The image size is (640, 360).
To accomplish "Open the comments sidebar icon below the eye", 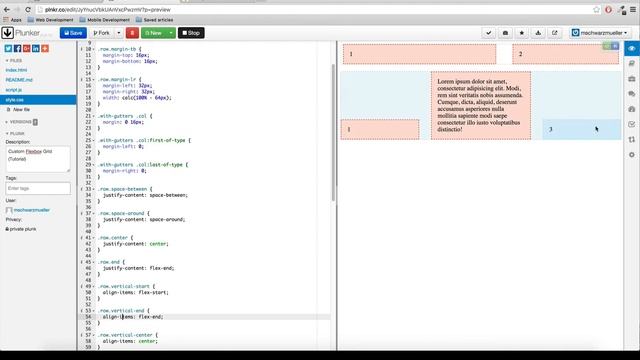I will (632, 63).
